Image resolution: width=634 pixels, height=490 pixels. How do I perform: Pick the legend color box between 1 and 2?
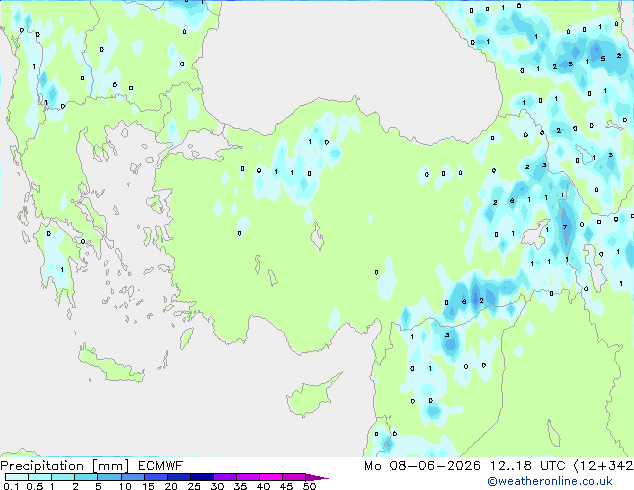(x=63, y=477)
